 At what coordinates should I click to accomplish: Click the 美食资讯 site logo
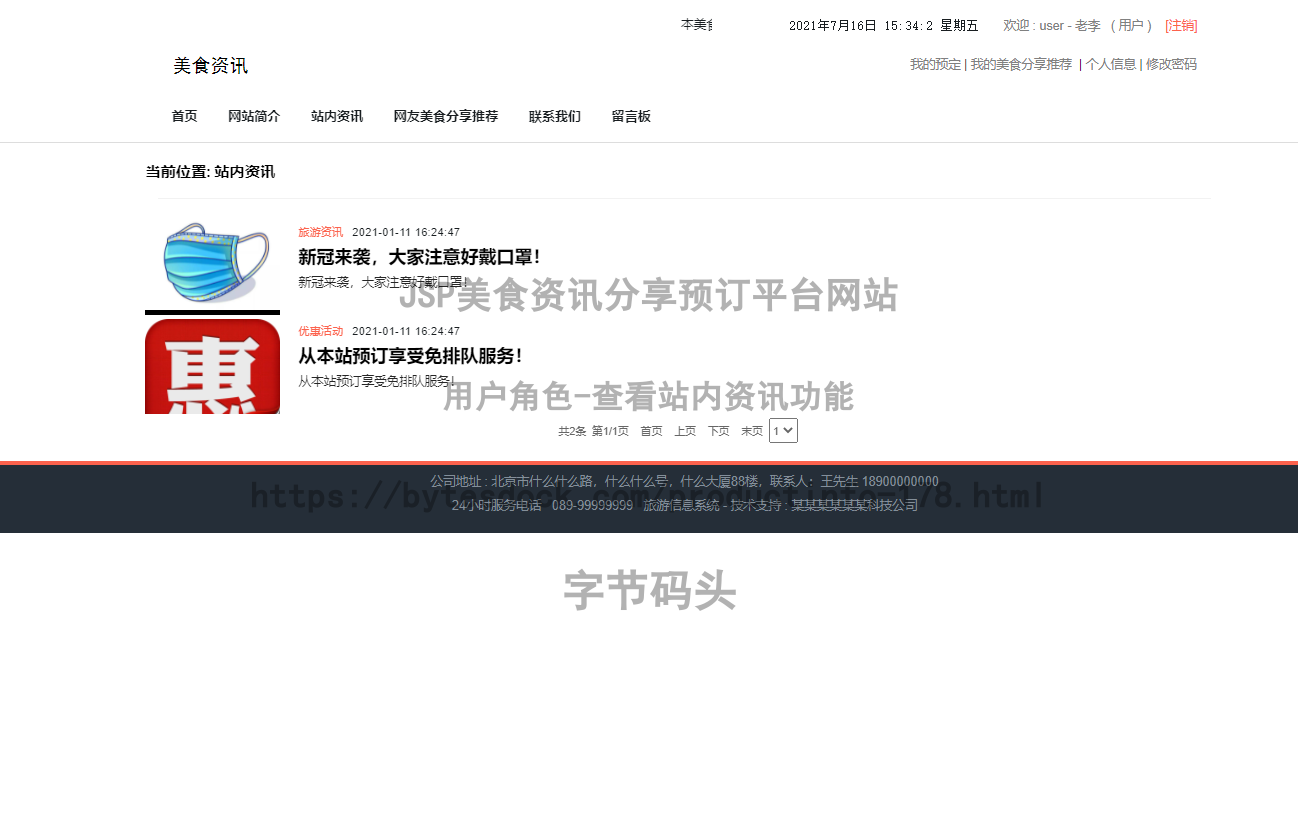click(x=209, y=66)
